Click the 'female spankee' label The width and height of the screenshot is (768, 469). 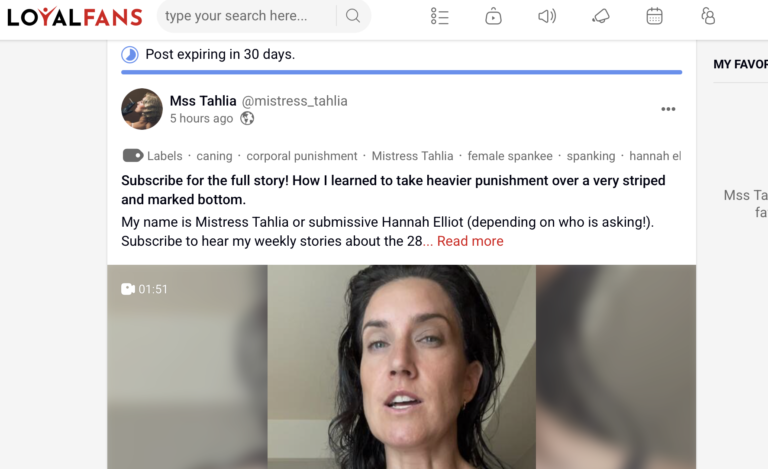[x=510, y=156]
